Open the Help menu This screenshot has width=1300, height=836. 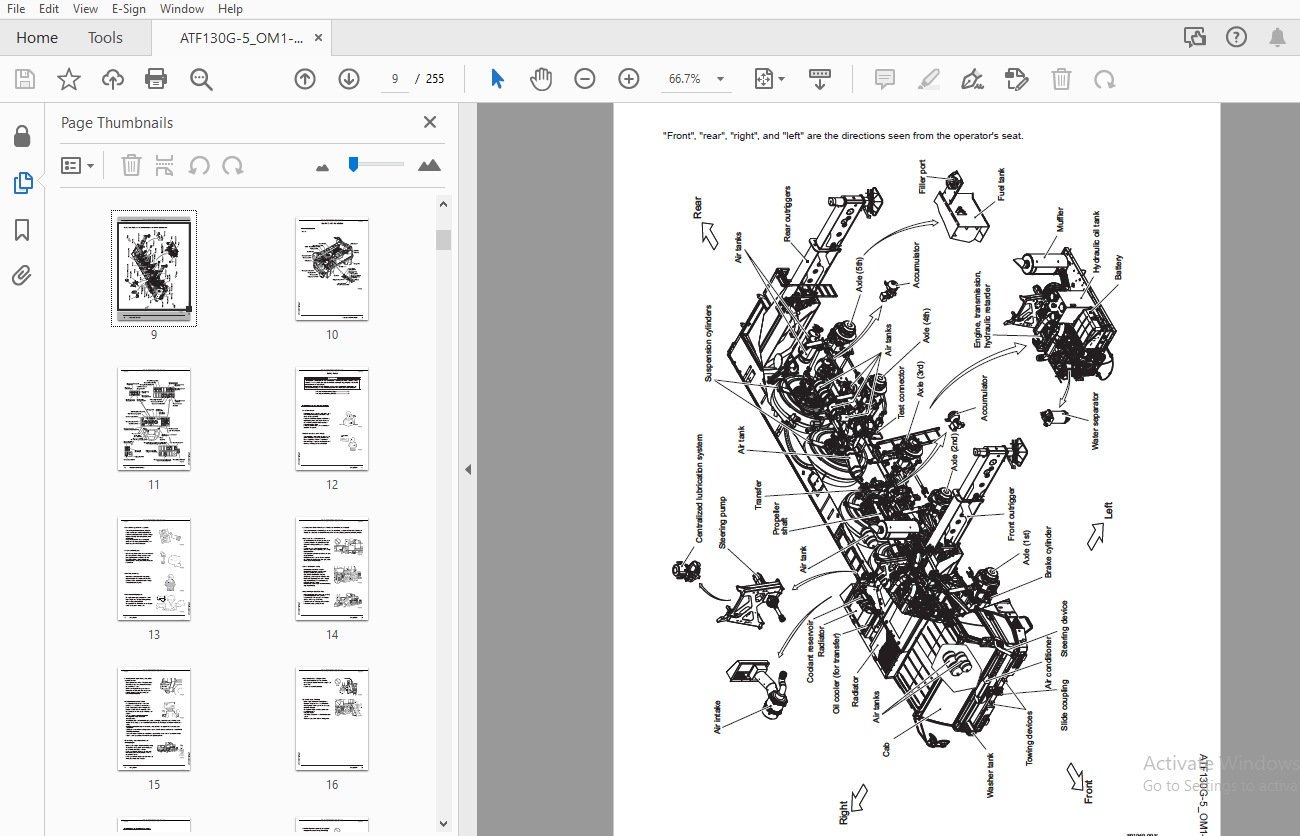tap(230, 9)
